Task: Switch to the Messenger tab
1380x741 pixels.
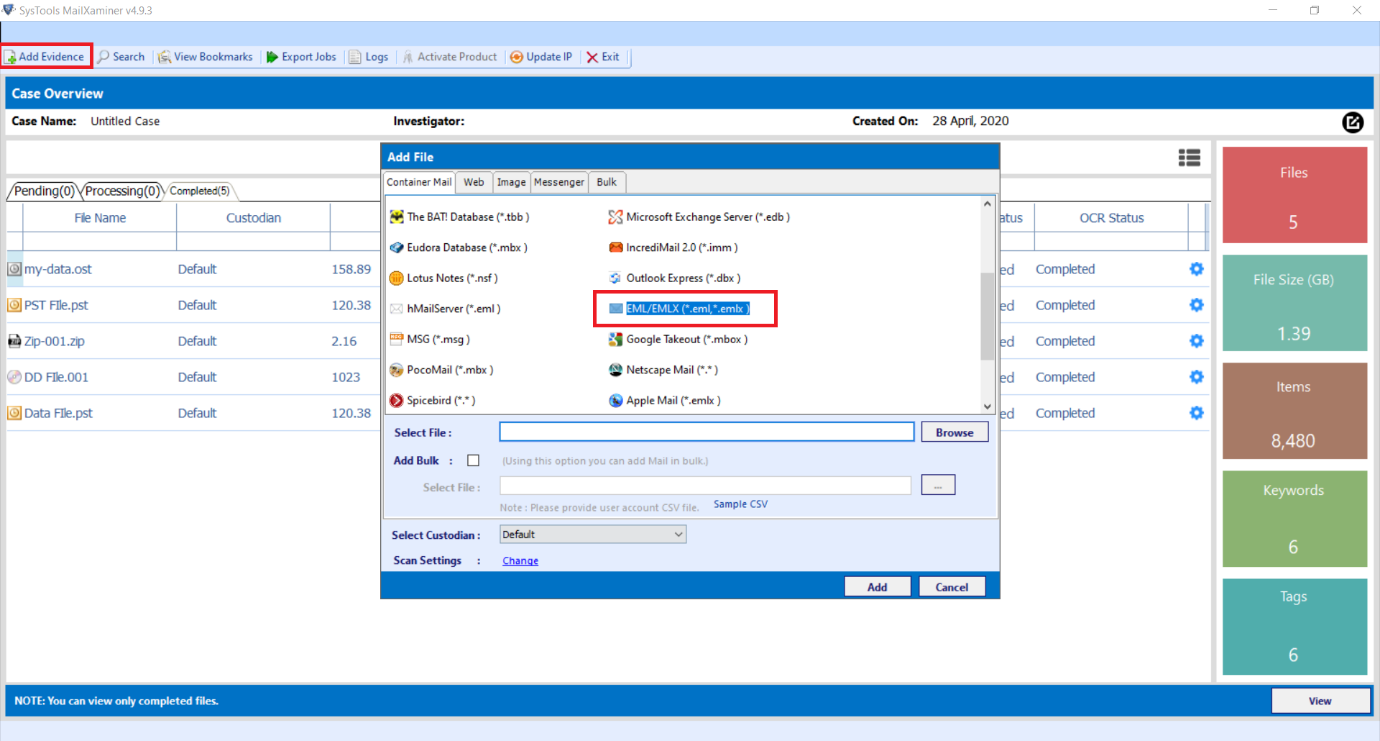Action: point(559,182)
